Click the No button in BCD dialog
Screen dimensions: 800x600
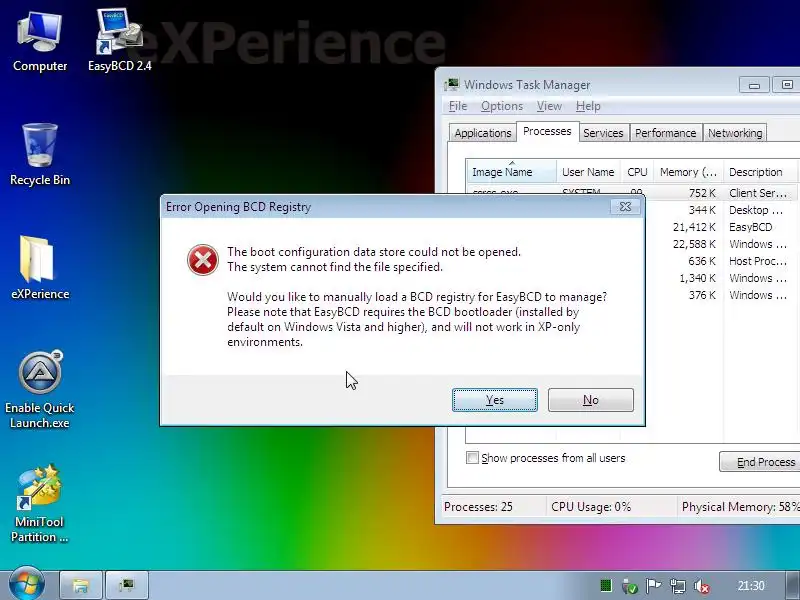(x=590, y=400)
